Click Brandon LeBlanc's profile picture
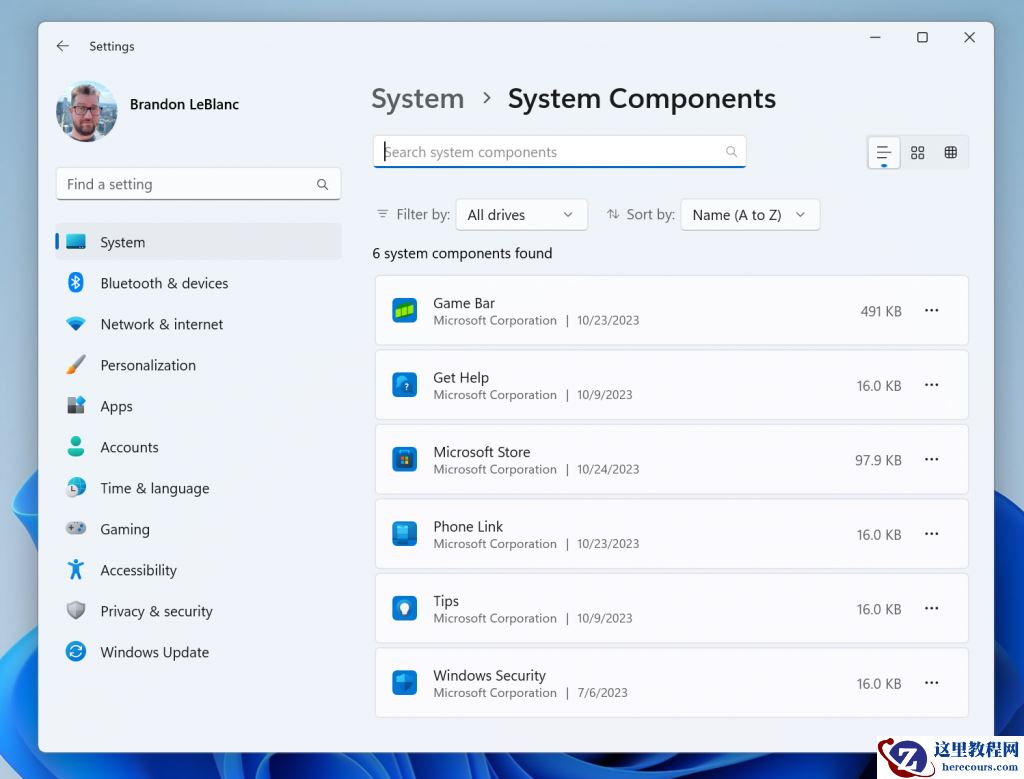Image resolution: width=1024 pixels, height=779 pixels. point(86,112)
